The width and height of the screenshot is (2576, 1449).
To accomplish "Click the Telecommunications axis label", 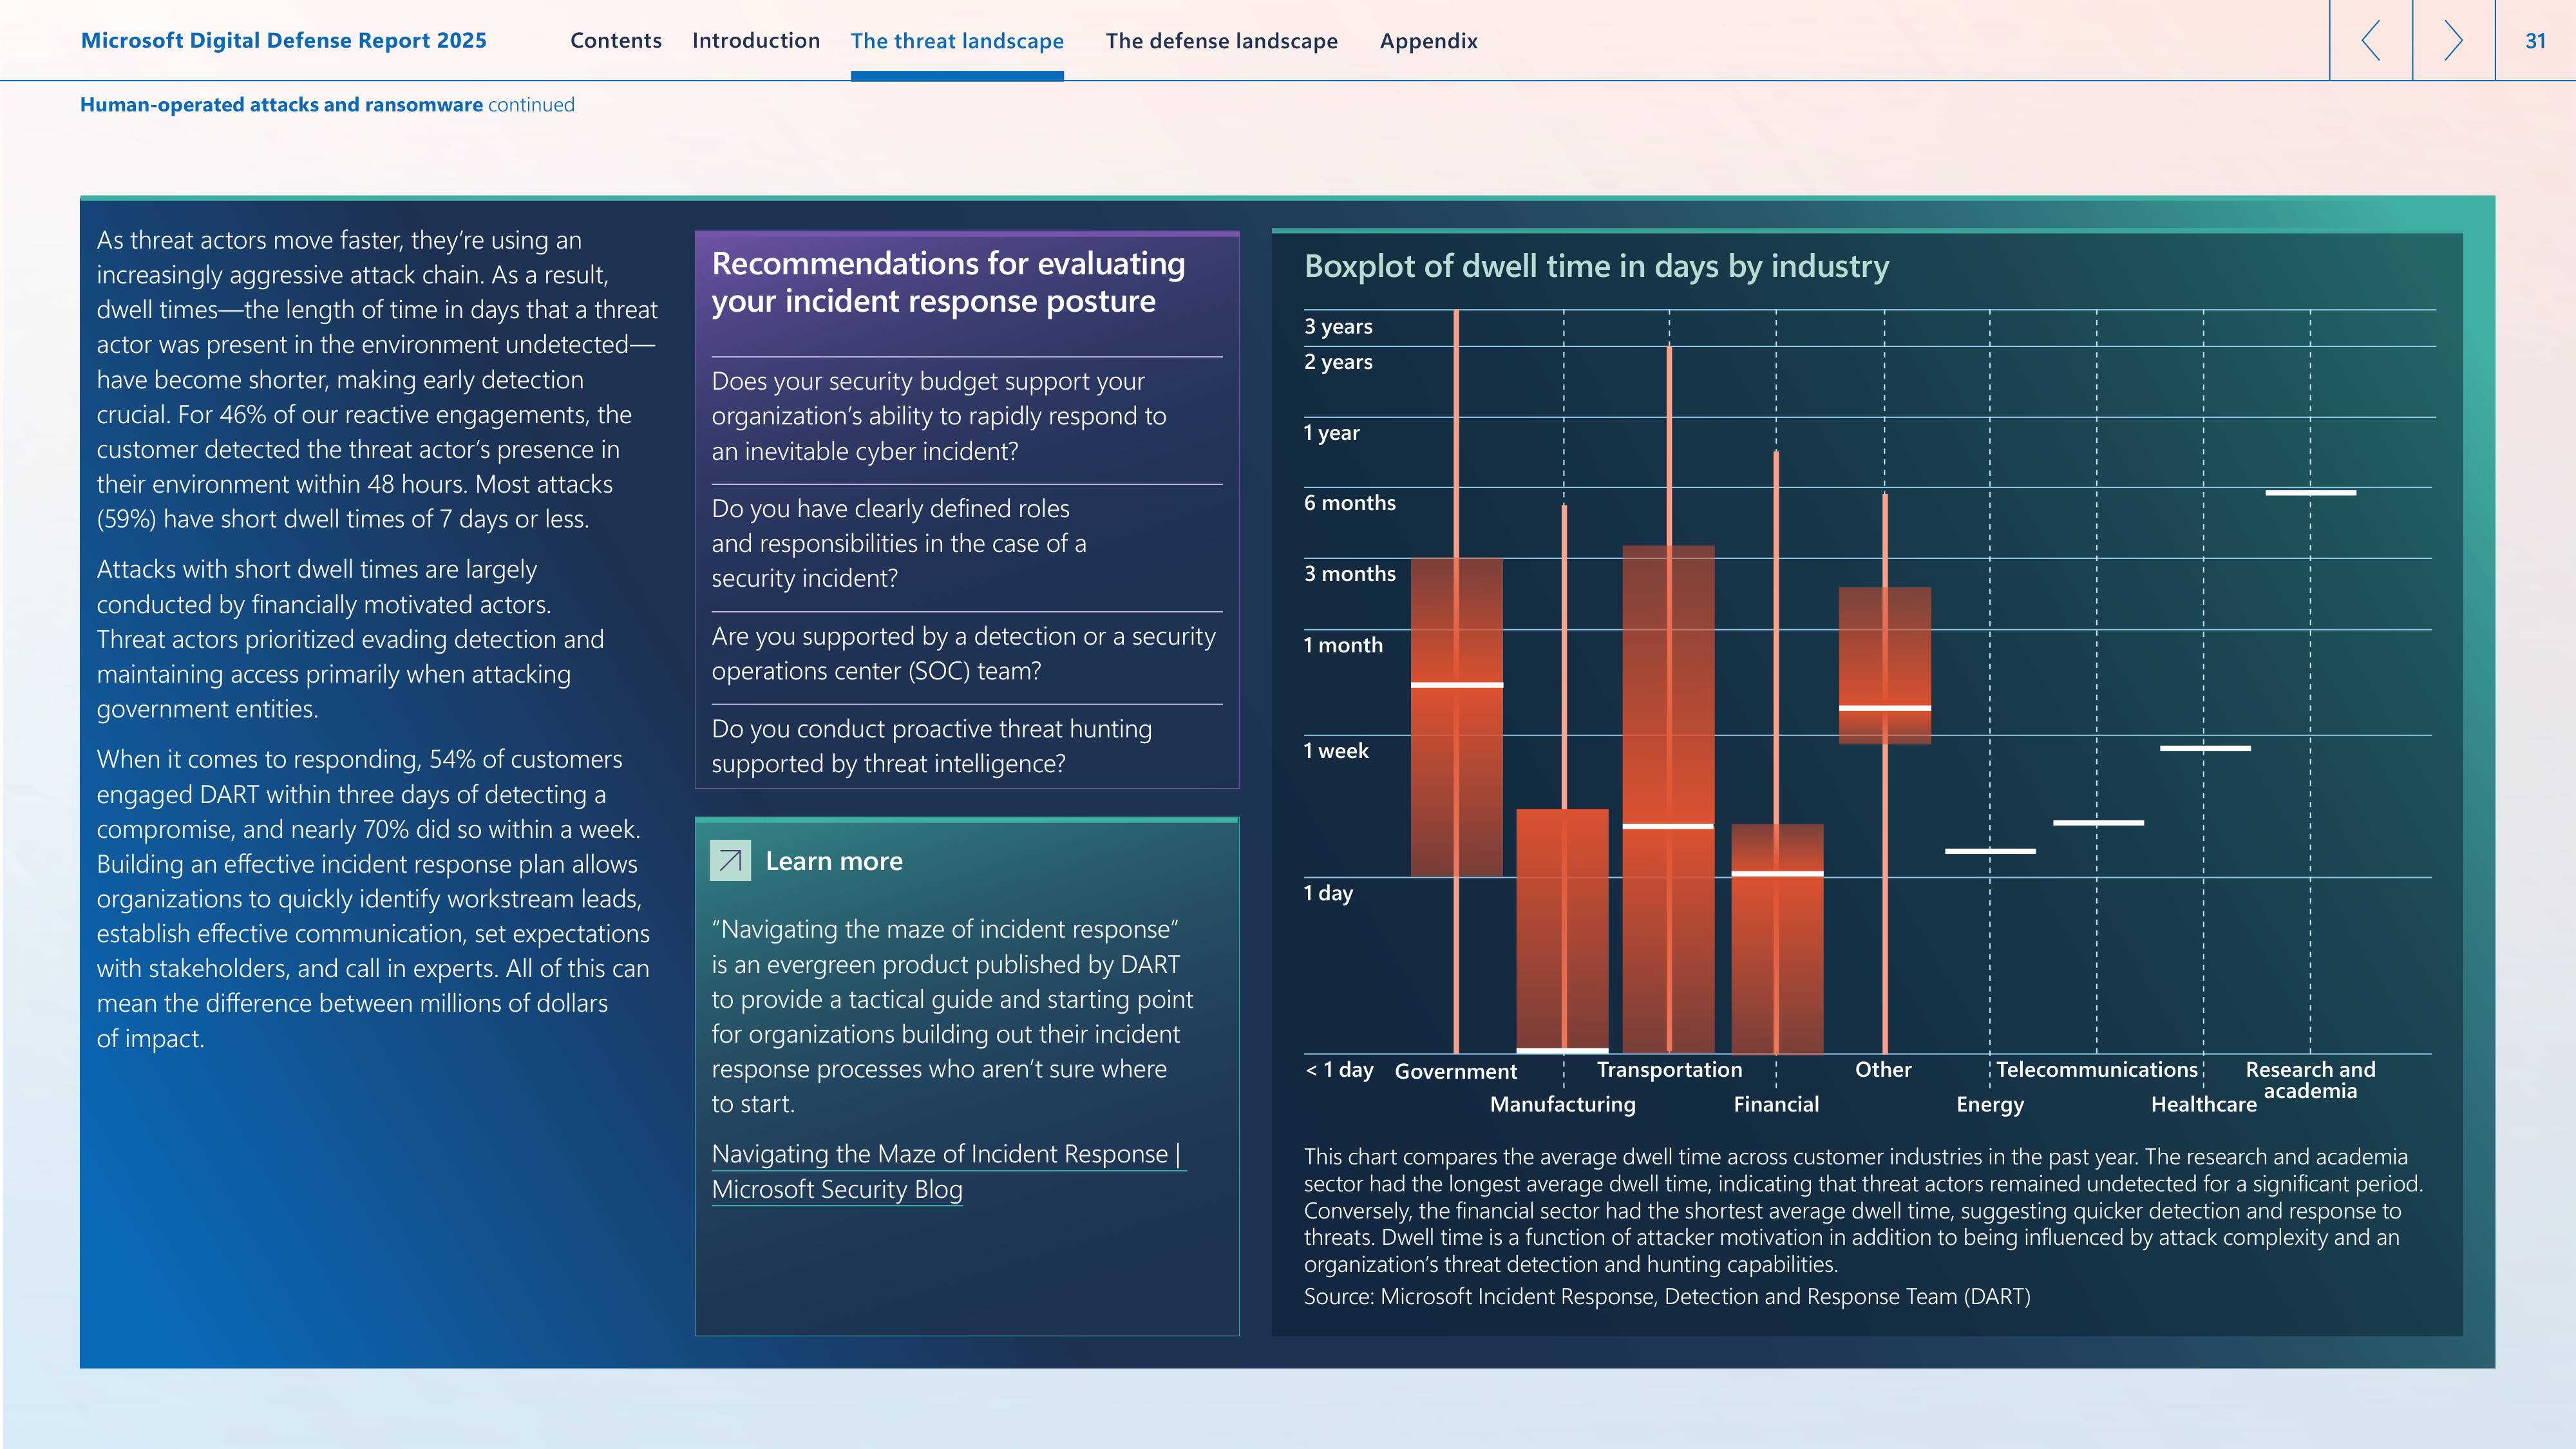I will point(2097,1069).
